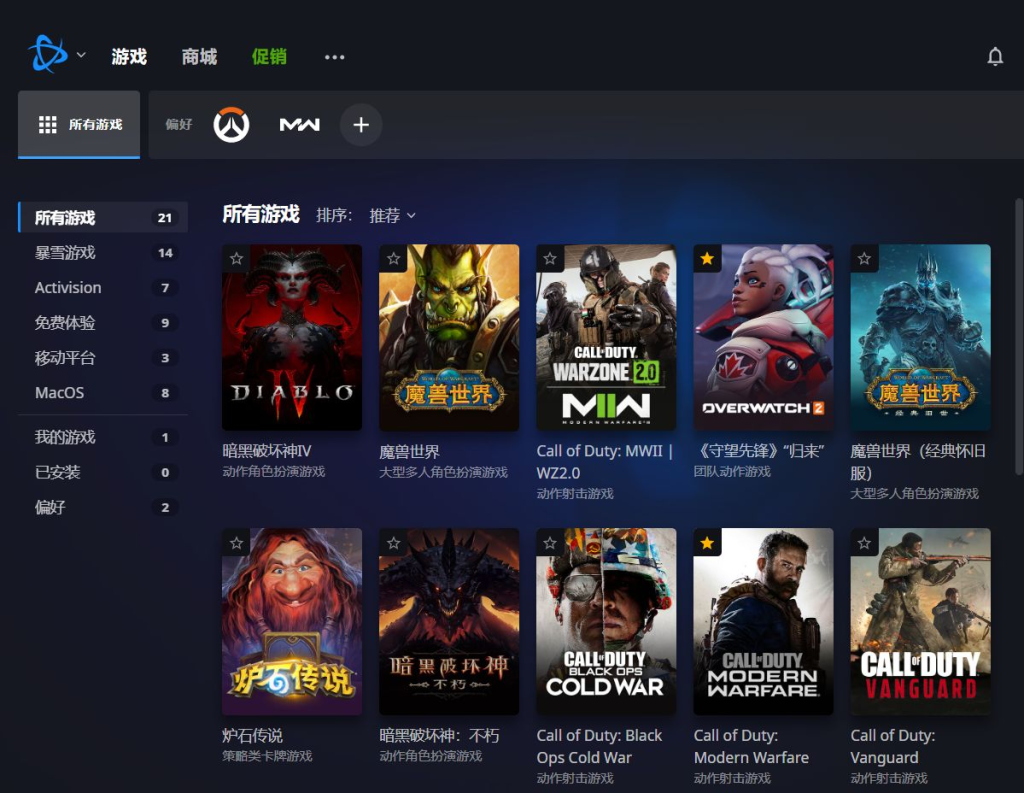1024x793 pixels.
Task: Expand the chevron beside Battle.net logo
Action: (81, 55)
